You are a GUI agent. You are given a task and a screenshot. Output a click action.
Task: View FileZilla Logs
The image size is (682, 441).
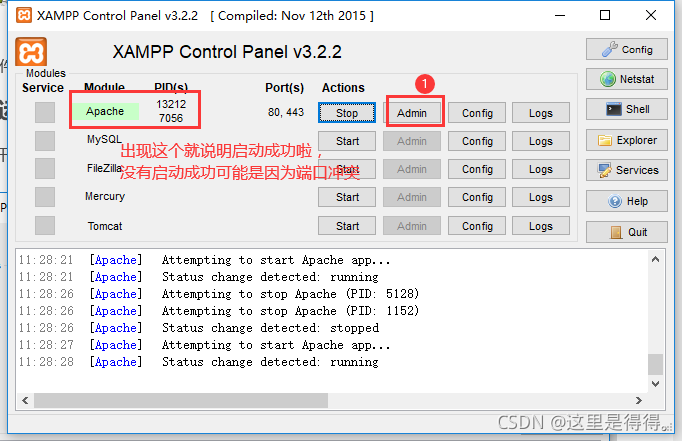tap(541, 169)
